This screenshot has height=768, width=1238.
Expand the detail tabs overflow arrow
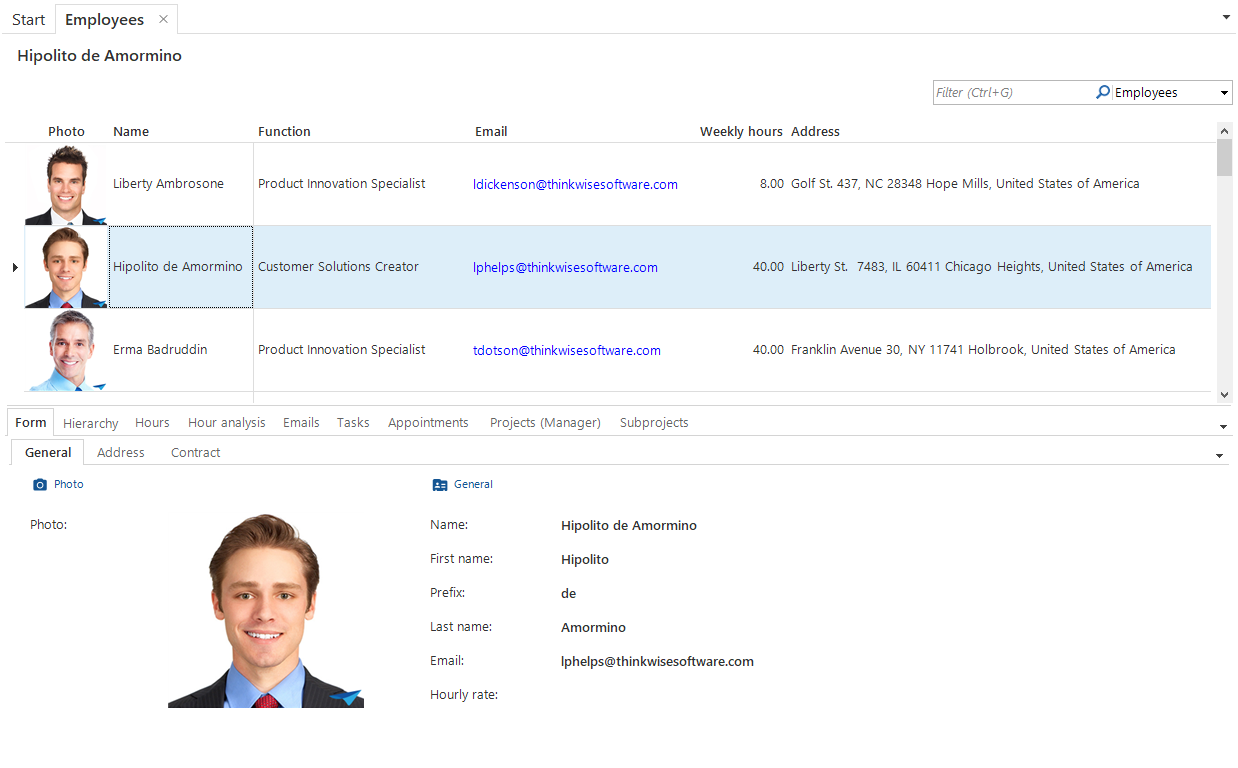pos(1225,426)
